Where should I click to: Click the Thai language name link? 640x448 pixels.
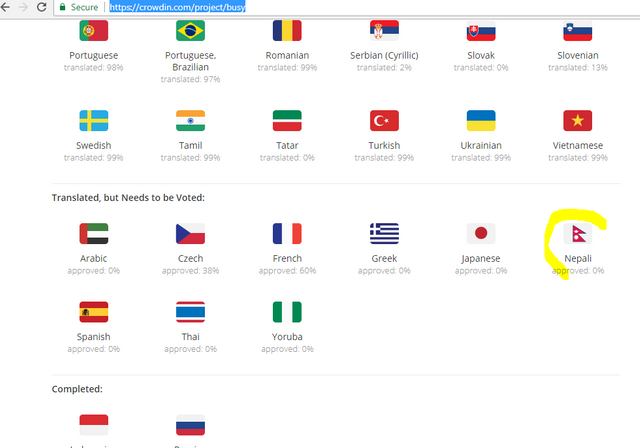pyautogui.click(x=190, y=337)
